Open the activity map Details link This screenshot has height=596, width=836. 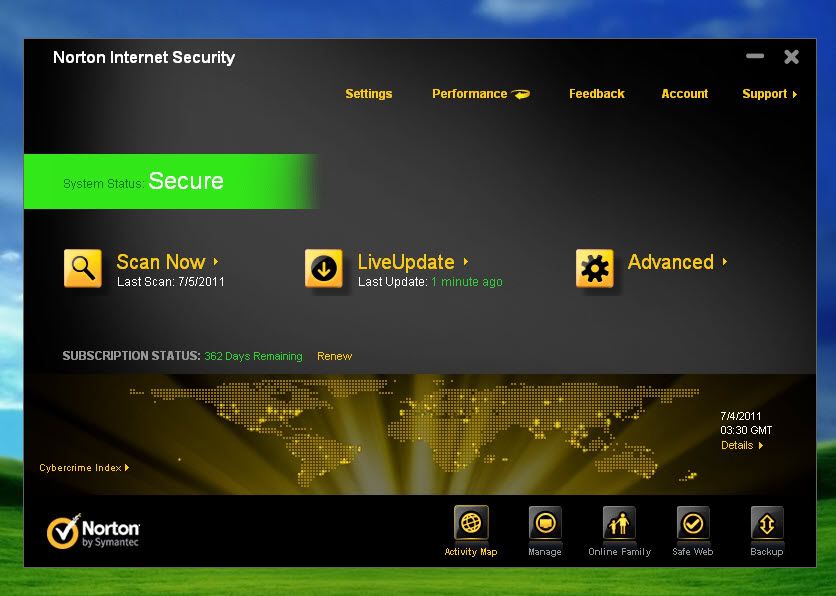point(737,445)
